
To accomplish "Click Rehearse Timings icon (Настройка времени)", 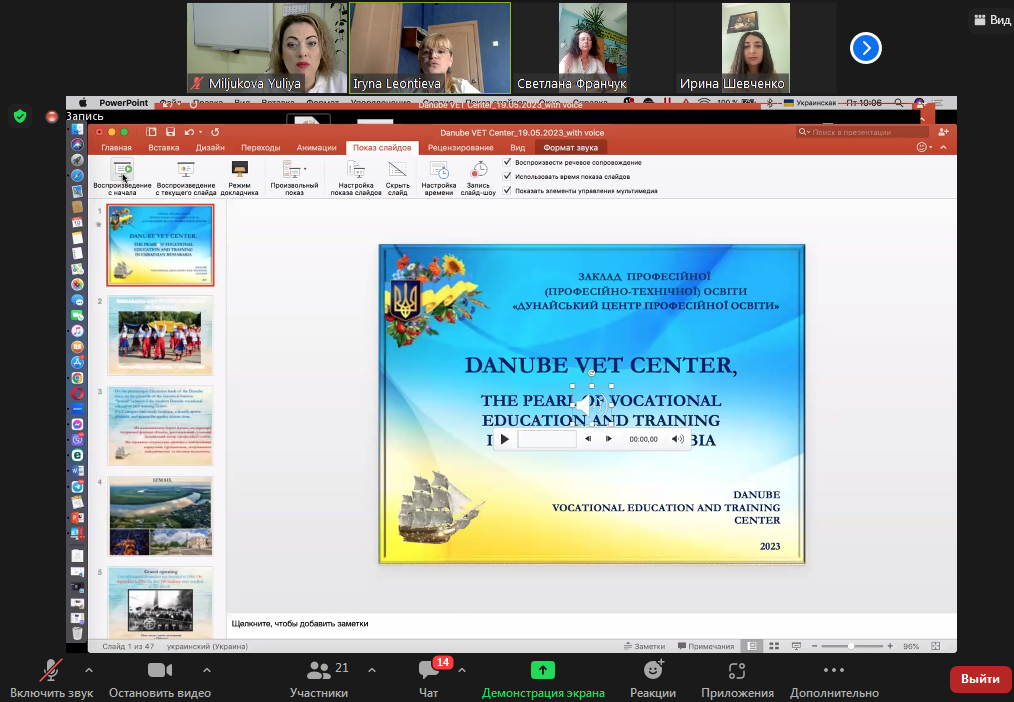I will pyautogui.click(x=438, y=170).
